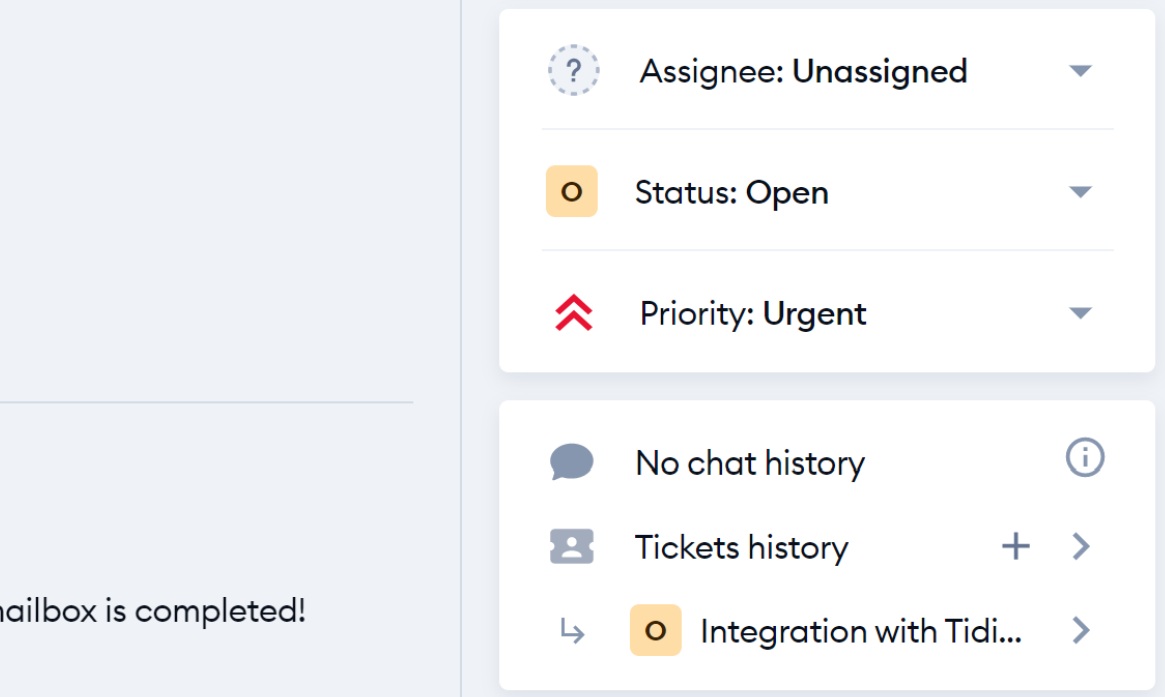Click the orange Open status badge icon
This screenshot has height=697, width=1165.
point(572,192)
